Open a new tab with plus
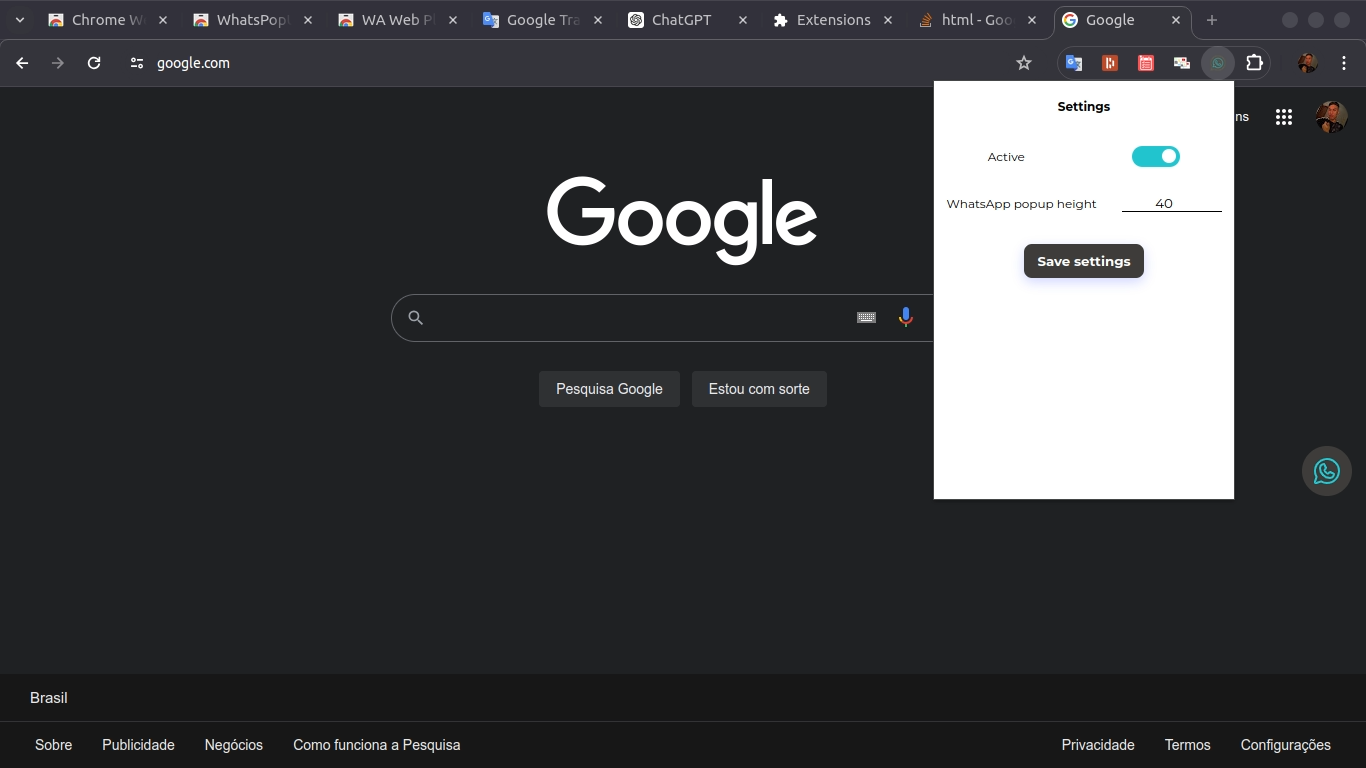 click(1212, 20)
